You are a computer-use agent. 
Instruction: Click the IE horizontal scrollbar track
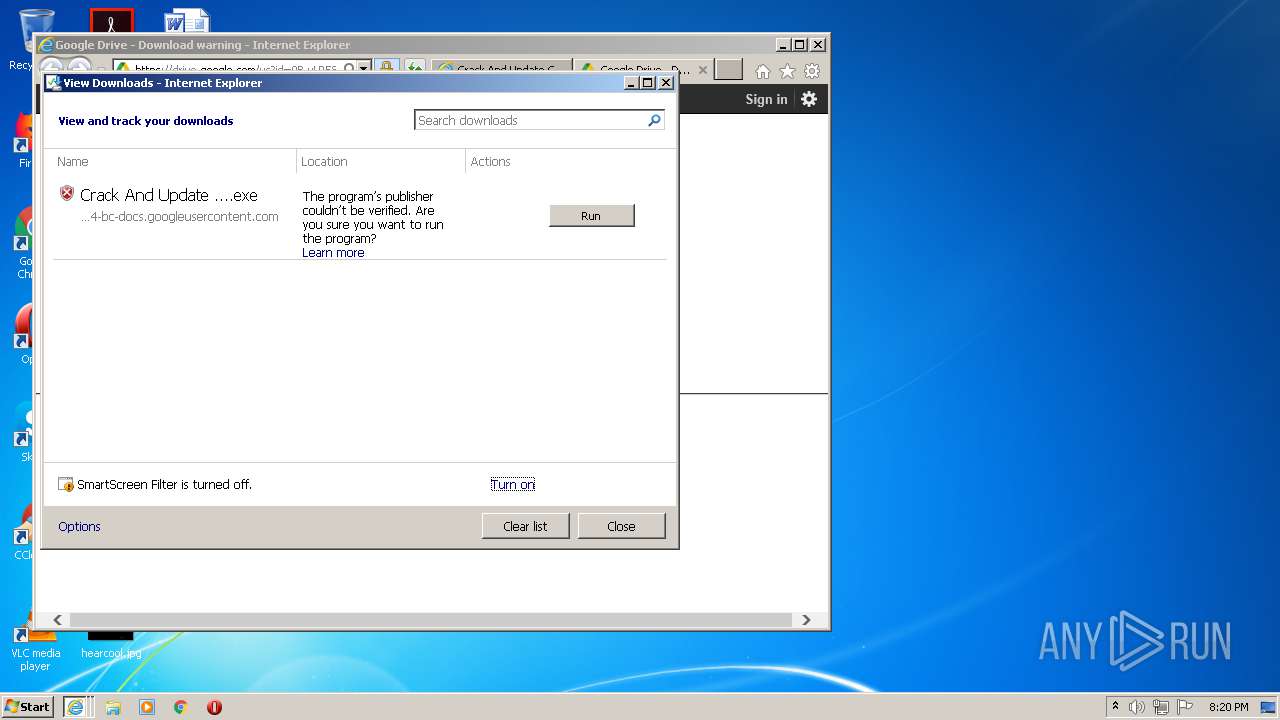[432, 620]
